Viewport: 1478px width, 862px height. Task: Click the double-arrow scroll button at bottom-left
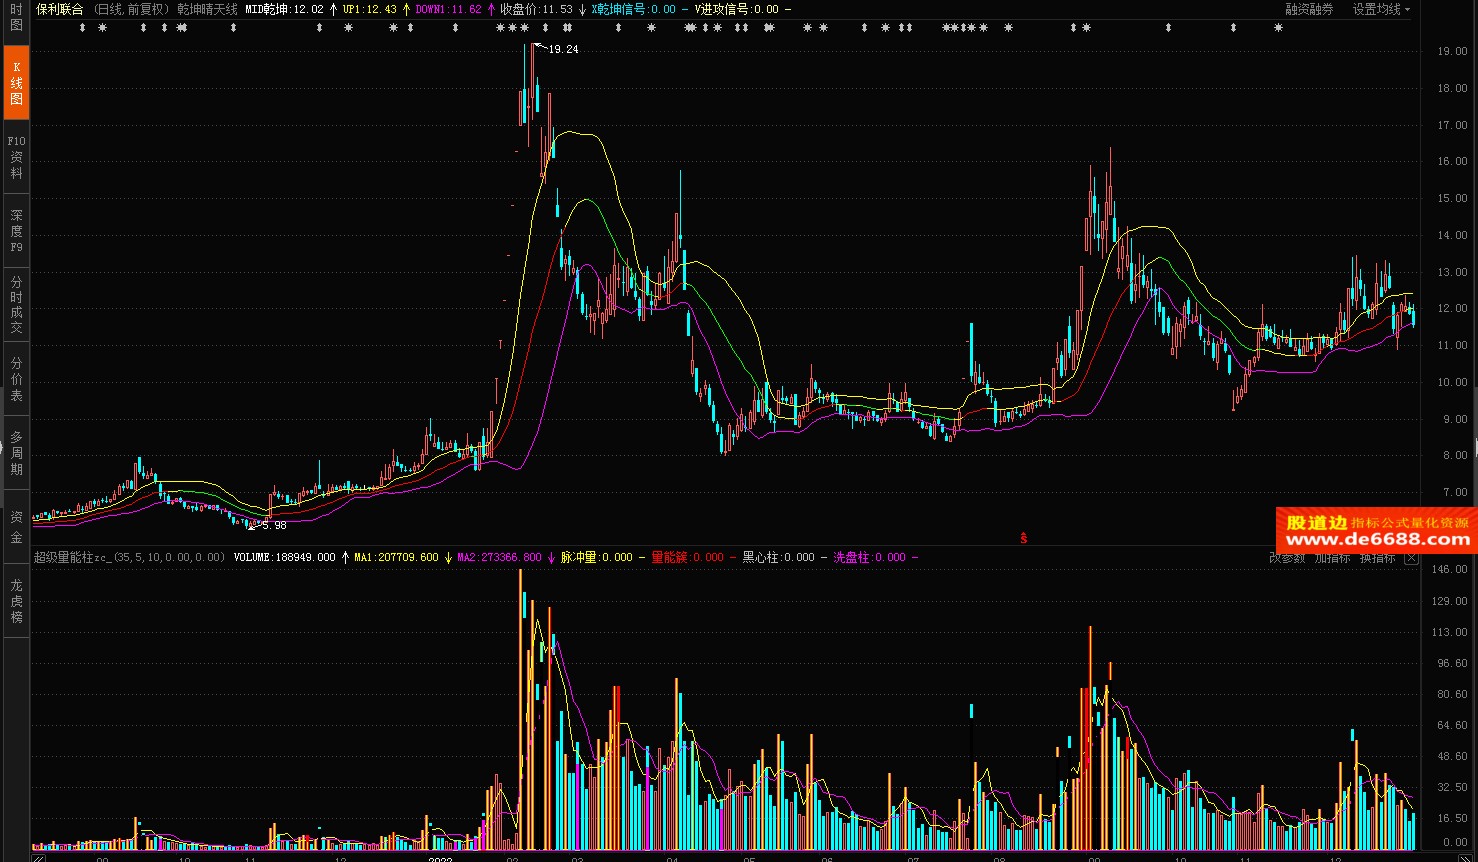coord(38,858)
